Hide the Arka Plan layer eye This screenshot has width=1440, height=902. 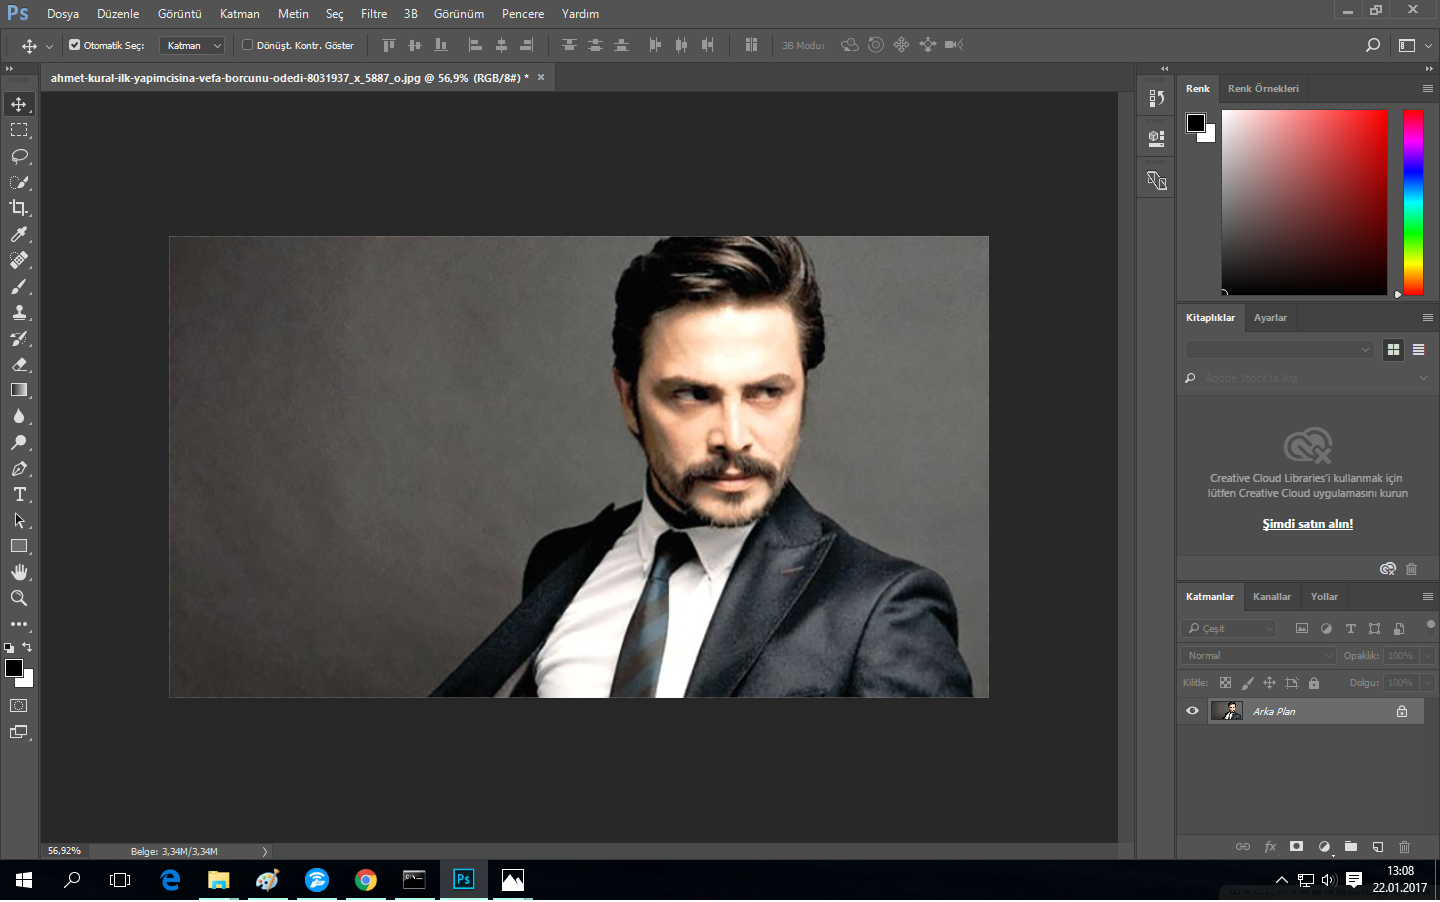point(1192,711)
